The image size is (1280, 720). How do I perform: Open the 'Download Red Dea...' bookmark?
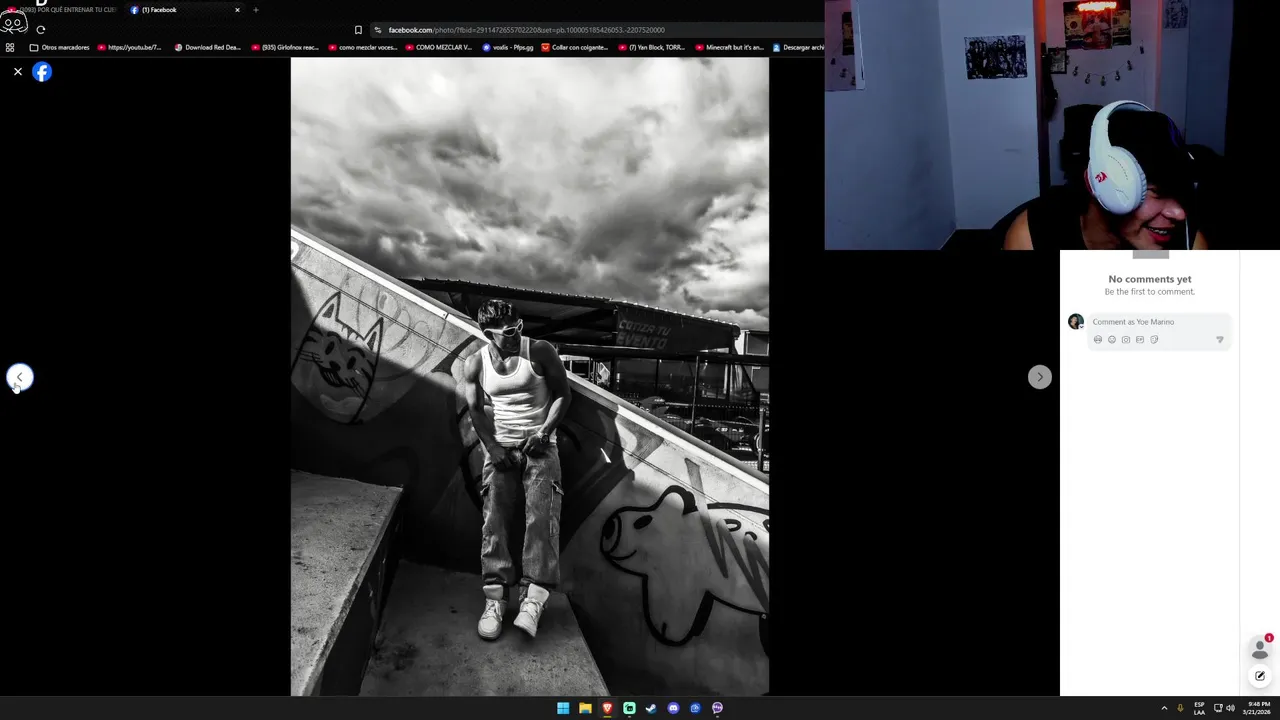(x=207, y=47)
